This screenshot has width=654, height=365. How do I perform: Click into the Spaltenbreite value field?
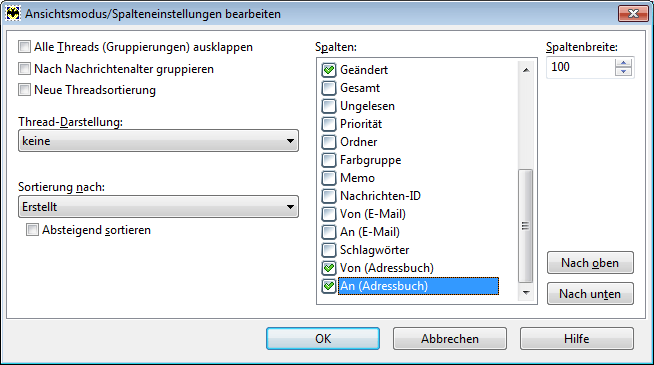pyautogui.click(x=581, y=67)
